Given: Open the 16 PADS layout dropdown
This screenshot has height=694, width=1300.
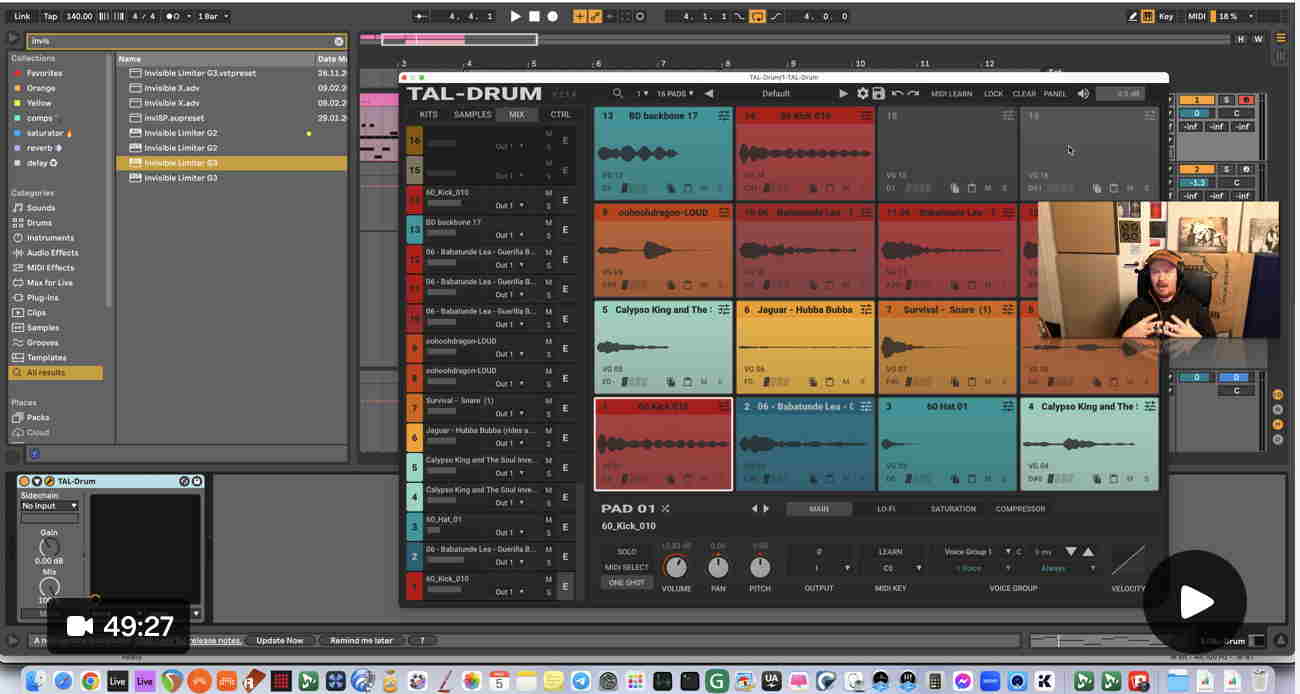Looking at the screenshot, I should tap(674, 94).
